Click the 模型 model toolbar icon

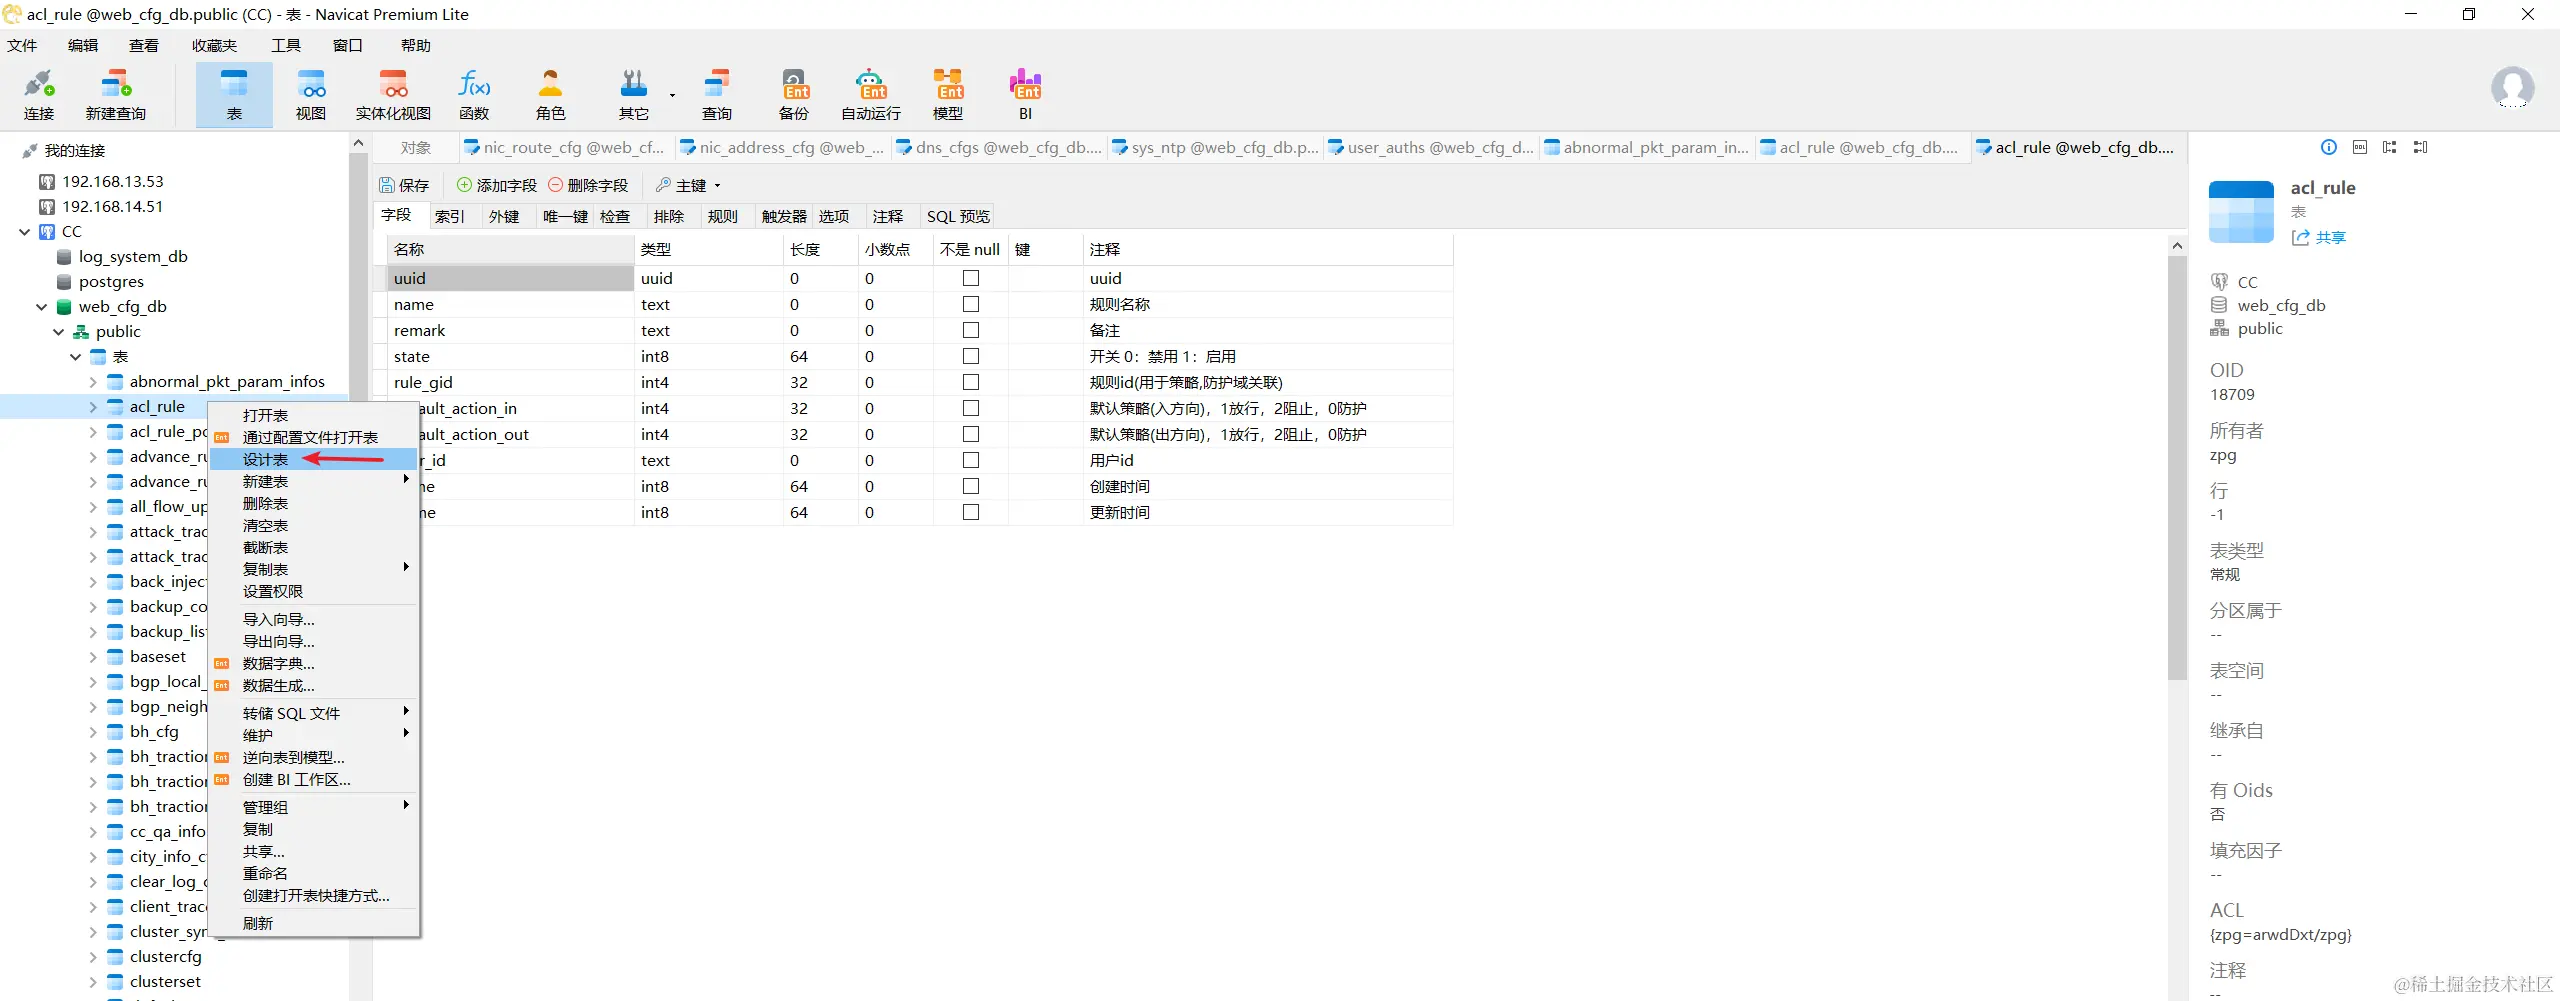[x=948, y=95]
